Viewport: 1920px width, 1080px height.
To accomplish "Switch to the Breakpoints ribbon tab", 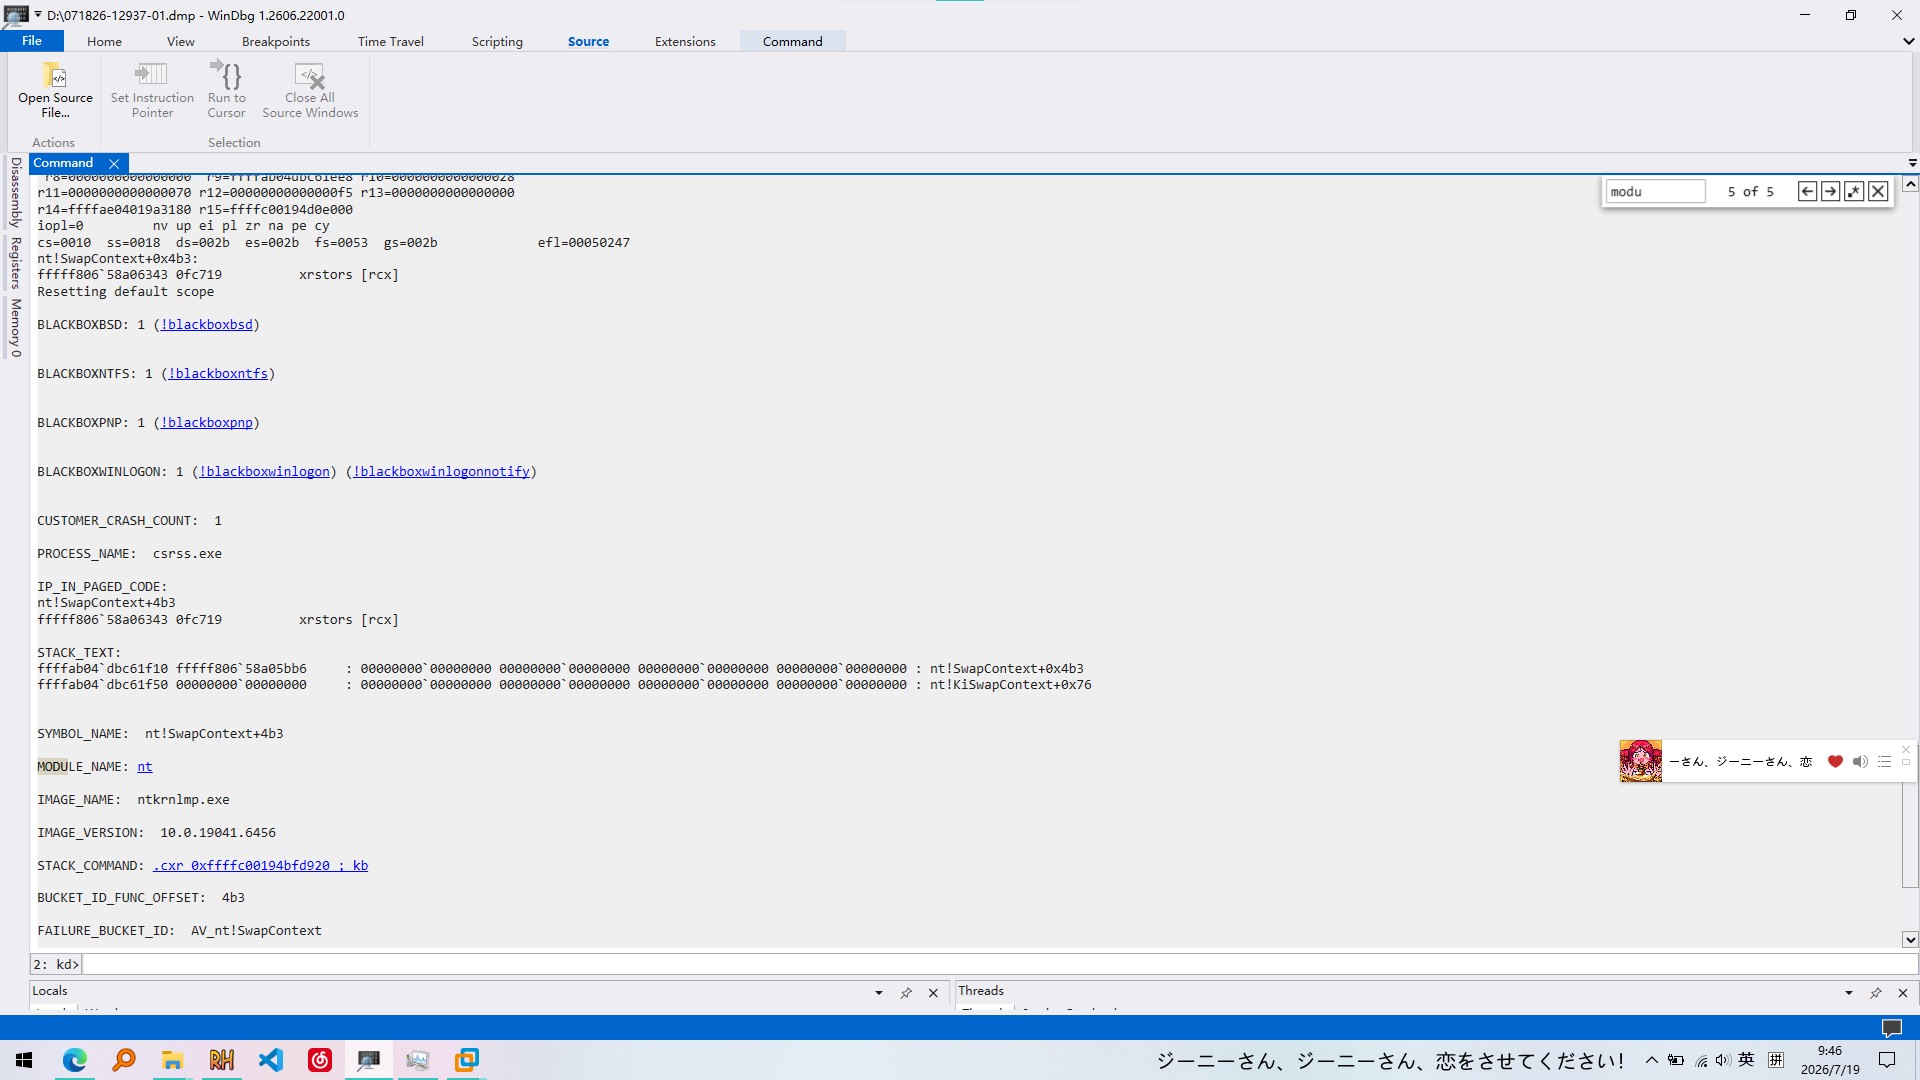I will point(276,41).
